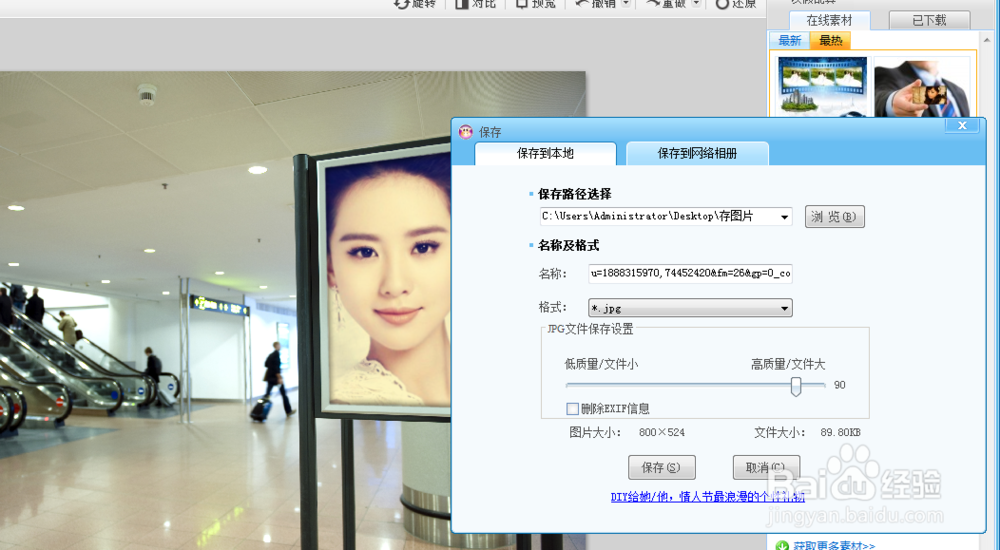1000x550 pixels.
Task: Switch to the 保存到网络相册 tab
Action: pyautogui.click(x=697, y=154)
